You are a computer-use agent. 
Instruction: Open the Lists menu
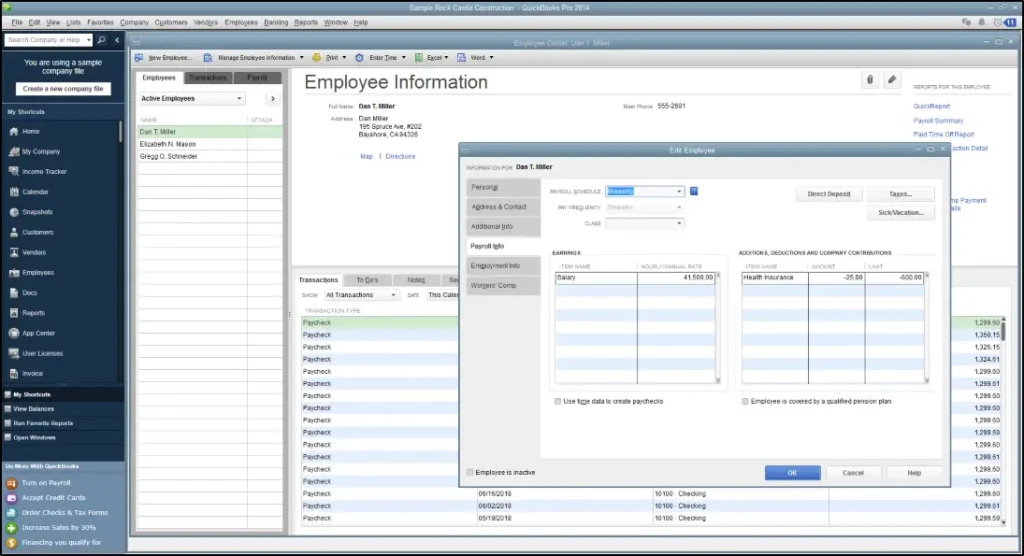73,22
